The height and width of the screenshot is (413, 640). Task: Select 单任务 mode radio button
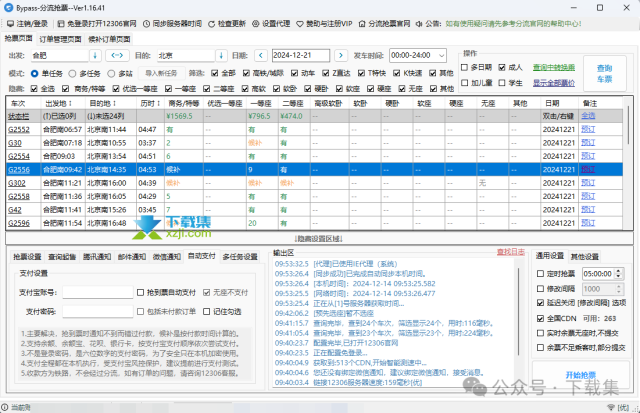click(35, 73)
